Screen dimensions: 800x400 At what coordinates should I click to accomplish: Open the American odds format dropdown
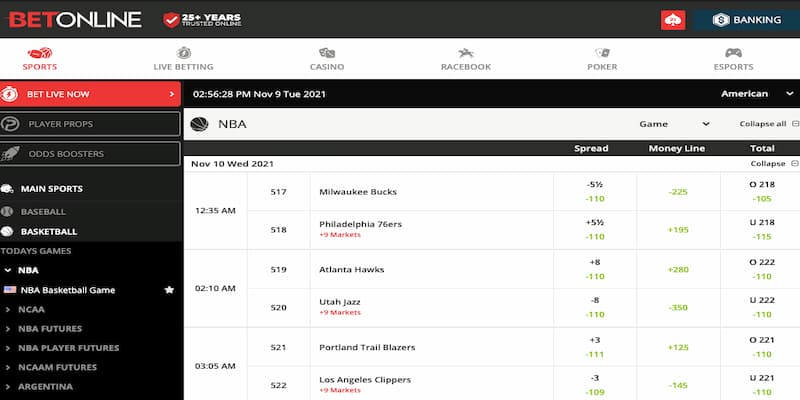pyautogui.click(x=757, y=94)
